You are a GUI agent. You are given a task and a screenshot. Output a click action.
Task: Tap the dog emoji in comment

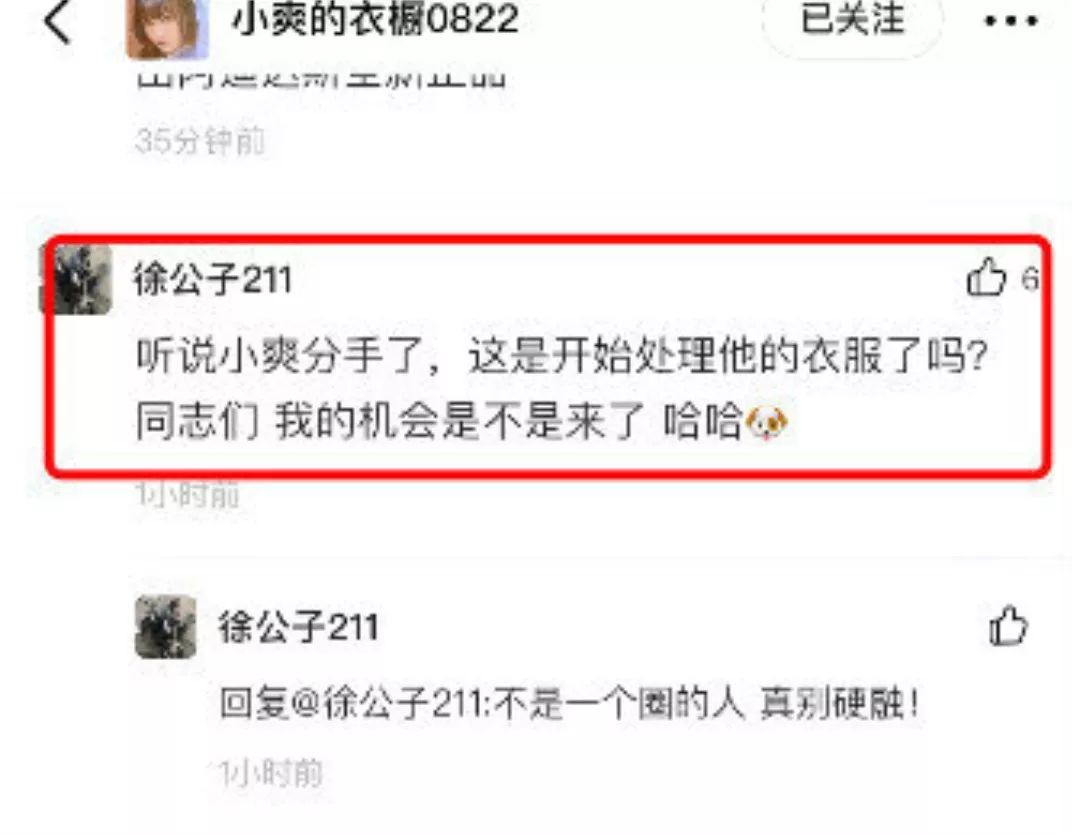pos(766,421)
